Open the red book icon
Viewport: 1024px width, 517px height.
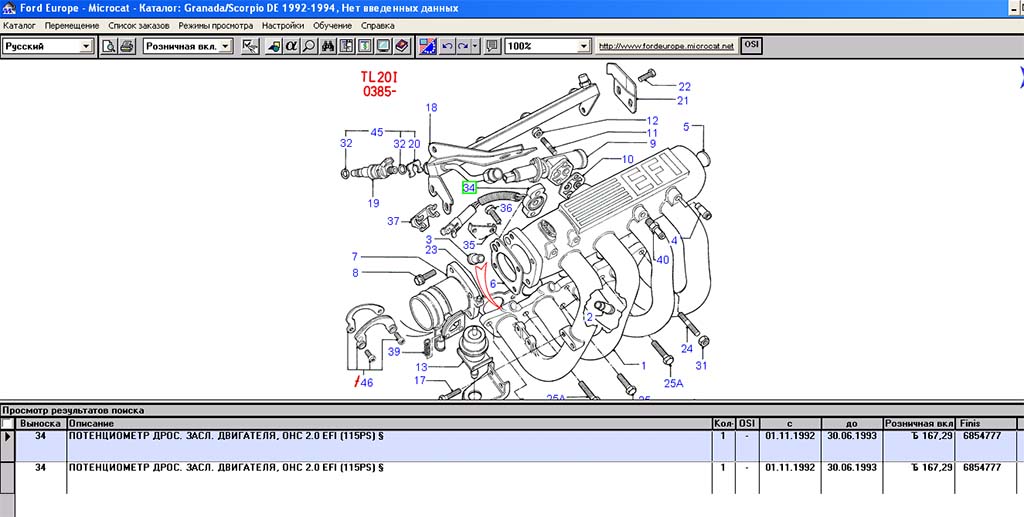[402, 46]
